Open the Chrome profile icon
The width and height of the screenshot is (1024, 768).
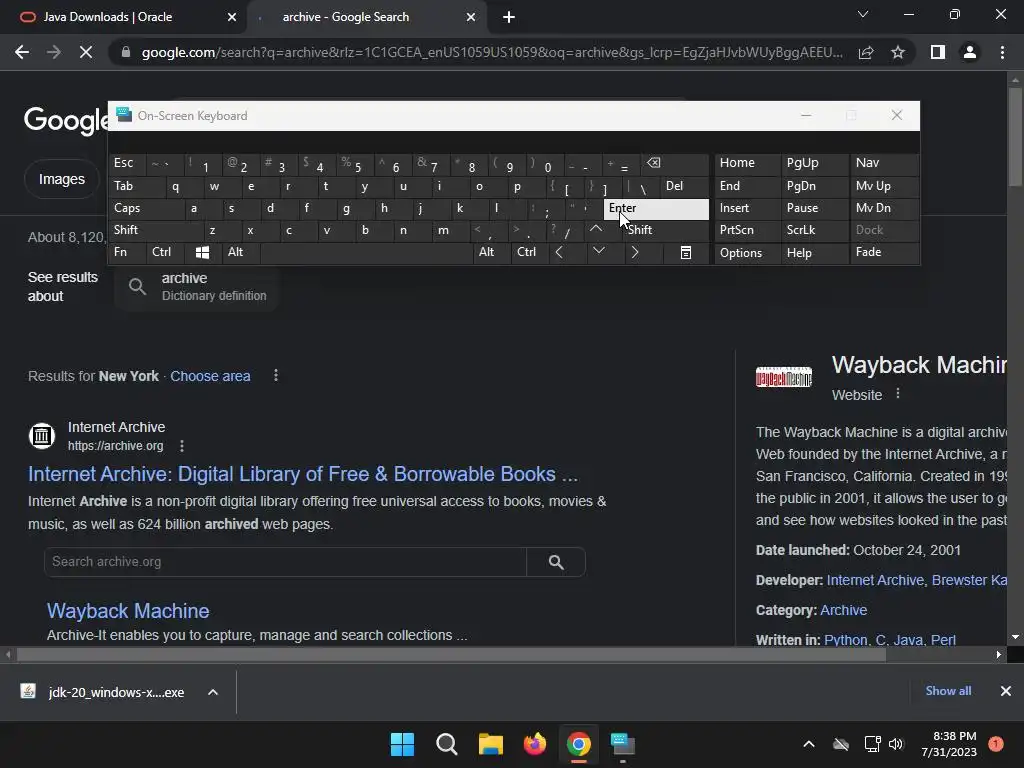click(x=970, y=52)
